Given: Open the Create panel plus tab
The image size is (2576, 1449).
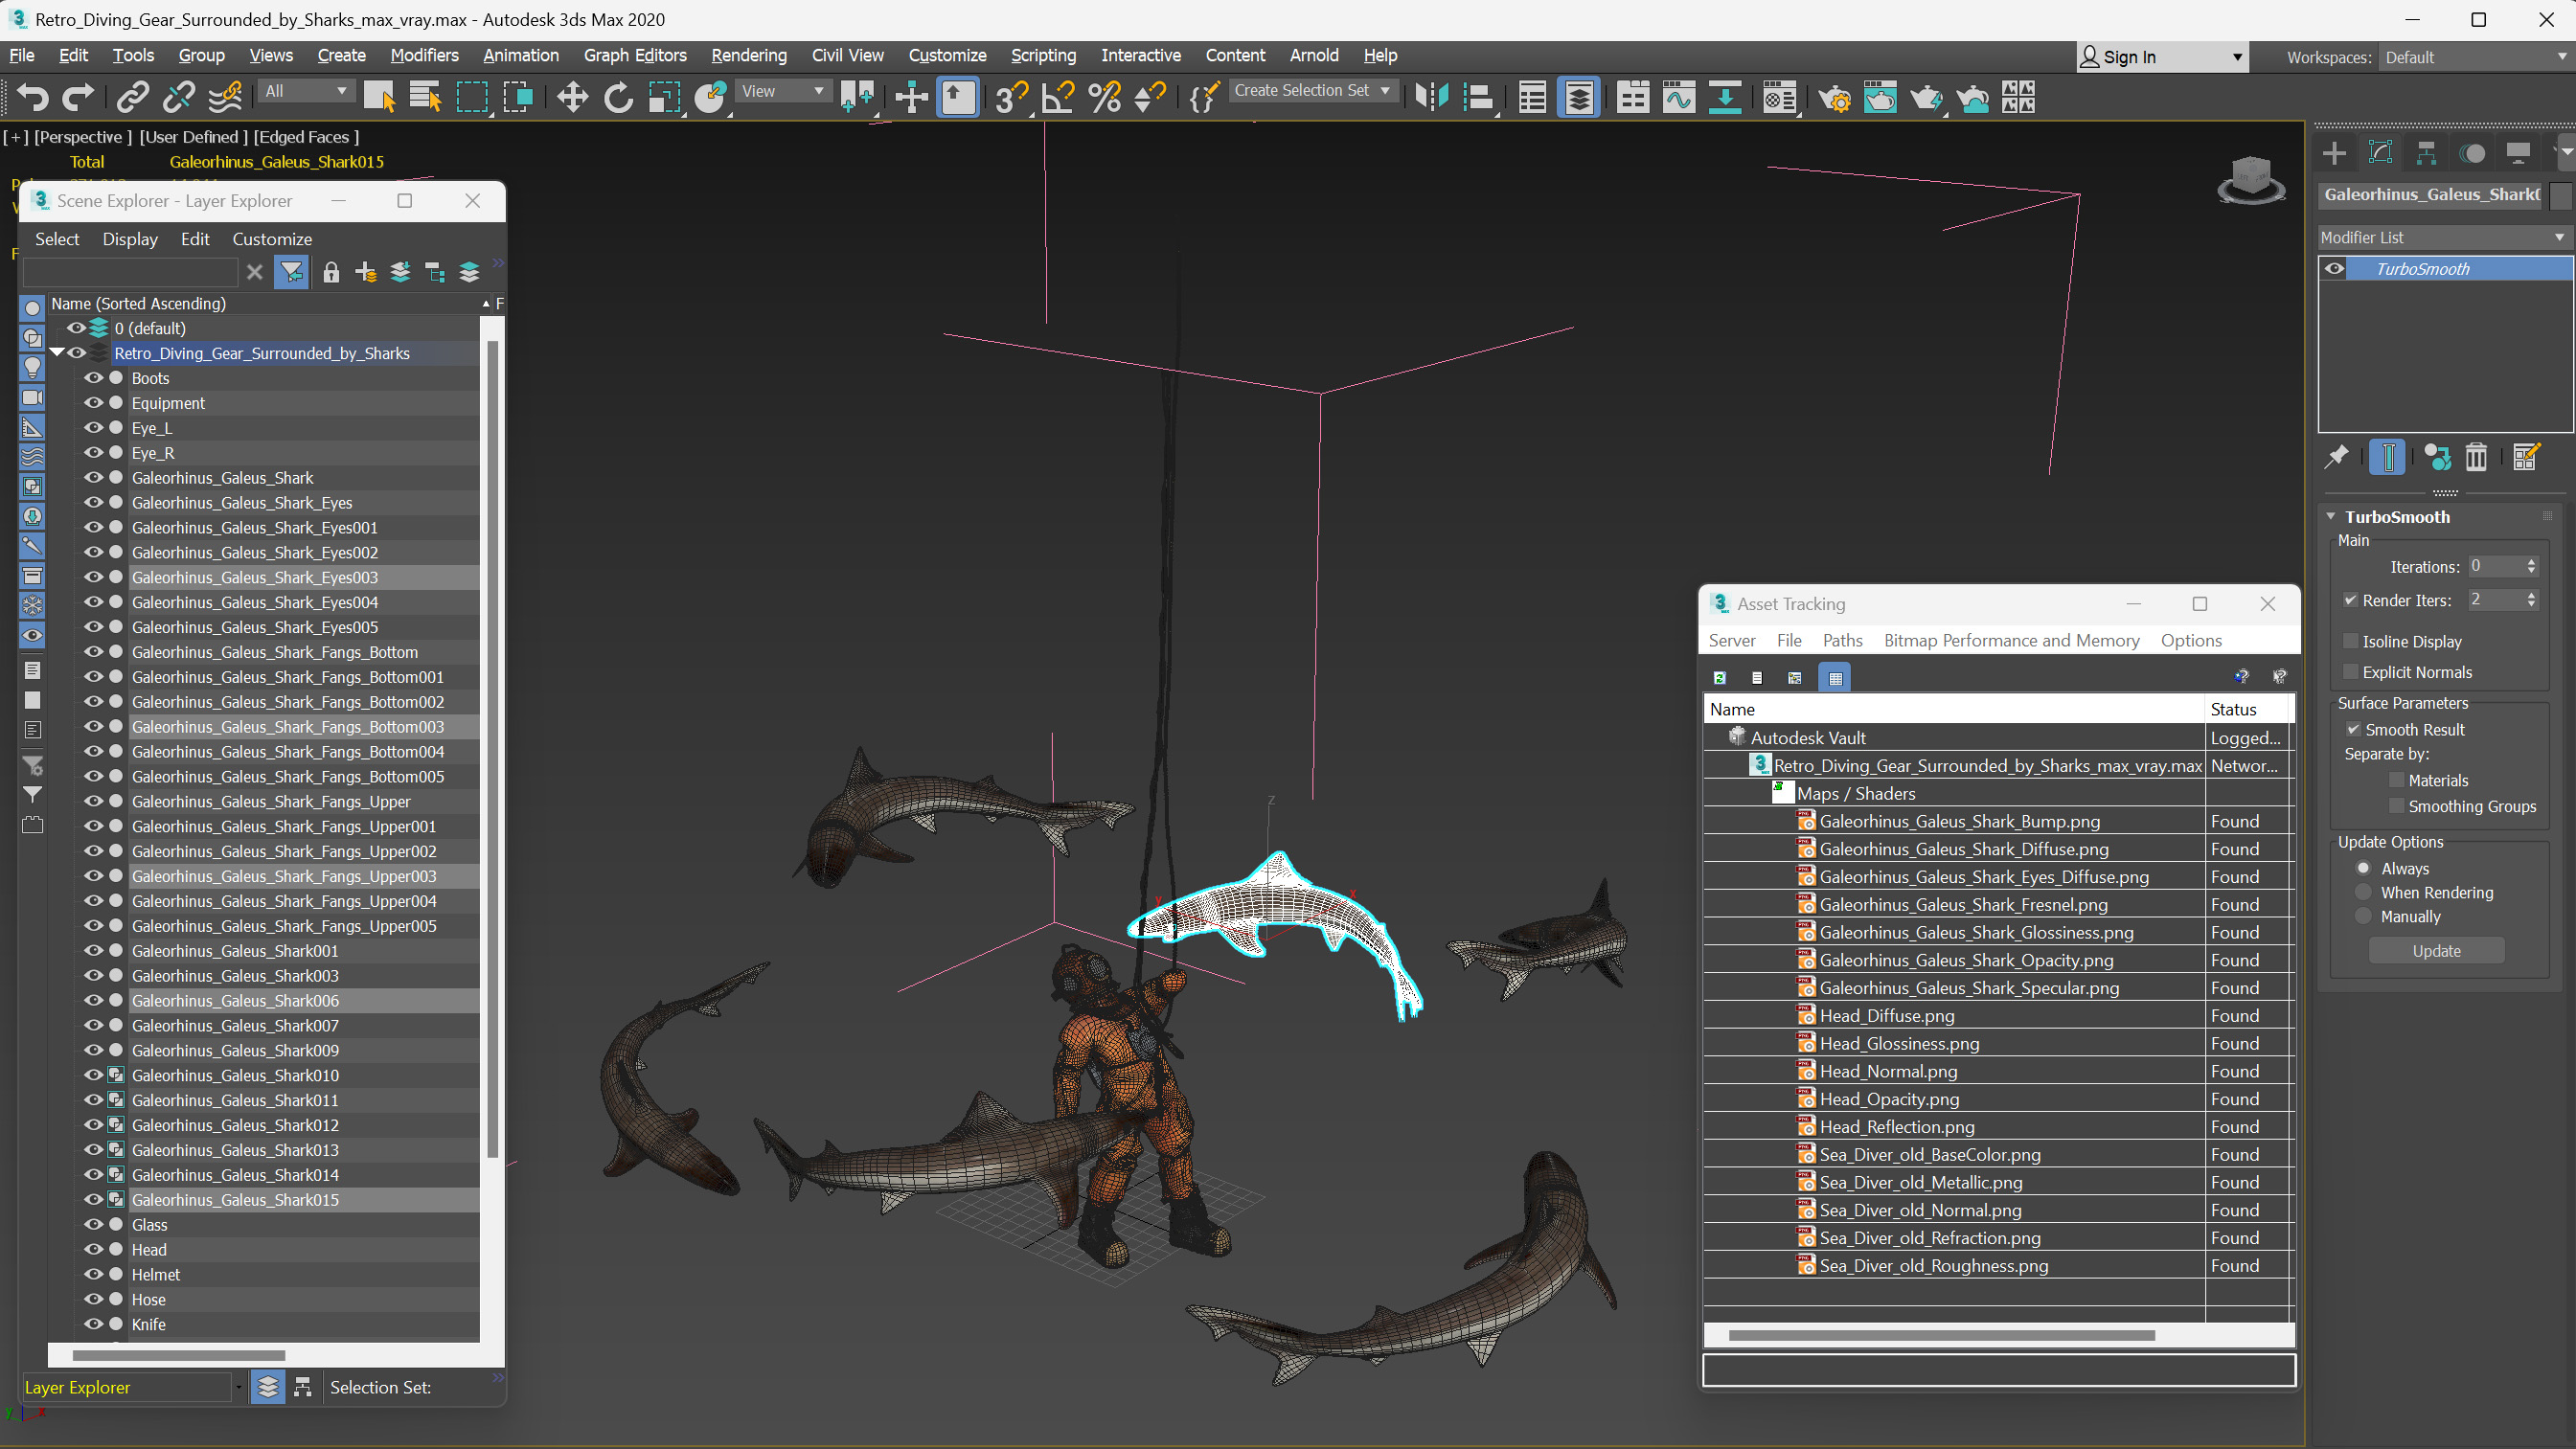Looking at the screenshot, I should coord(2334,153).
